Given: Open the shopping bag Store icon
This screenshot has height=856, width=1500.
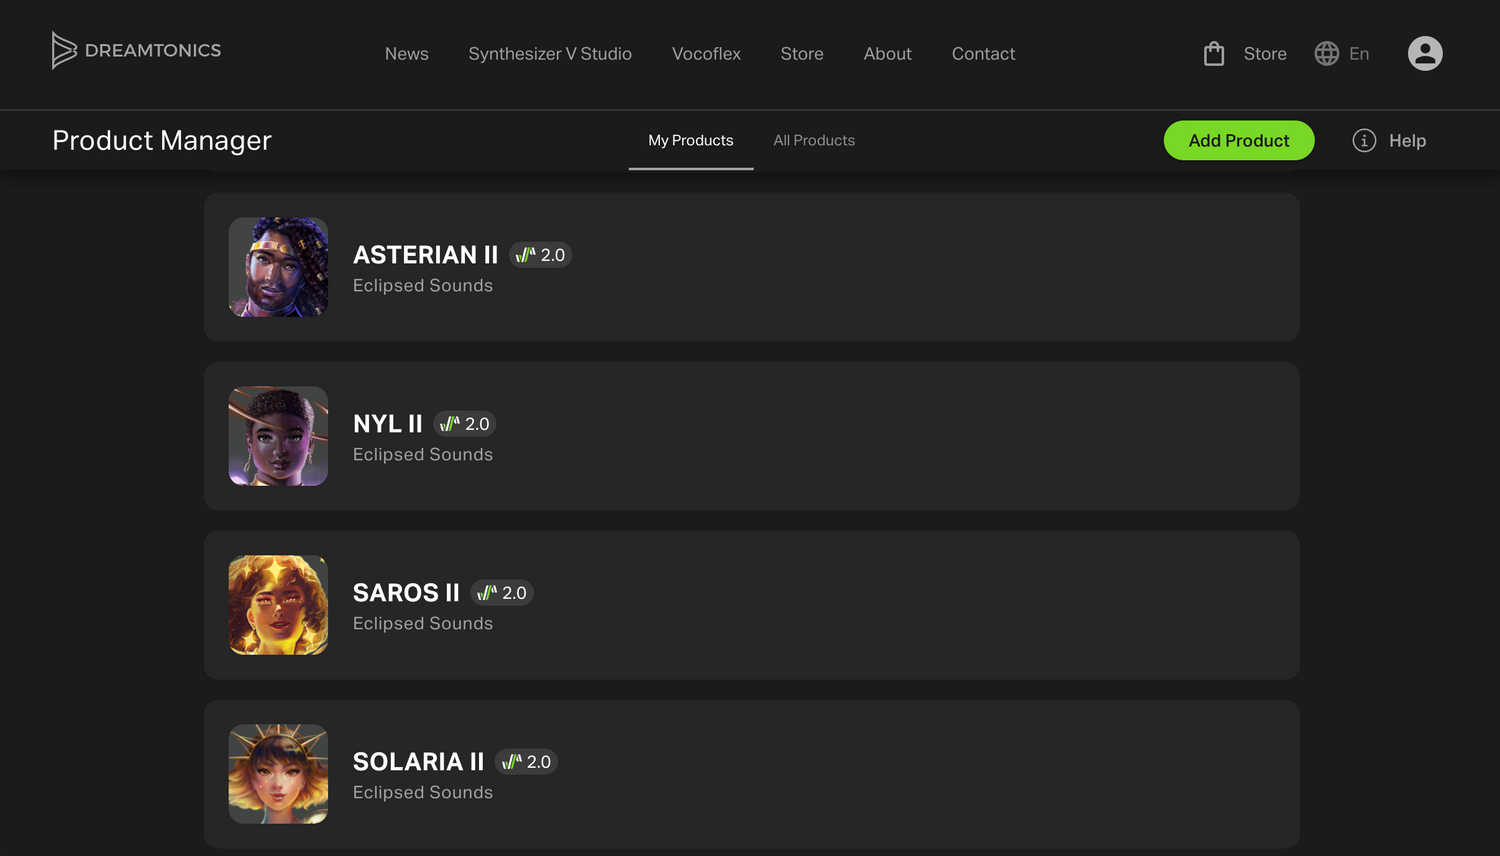Looking at the screenshot, I should tap(1214, 54).
